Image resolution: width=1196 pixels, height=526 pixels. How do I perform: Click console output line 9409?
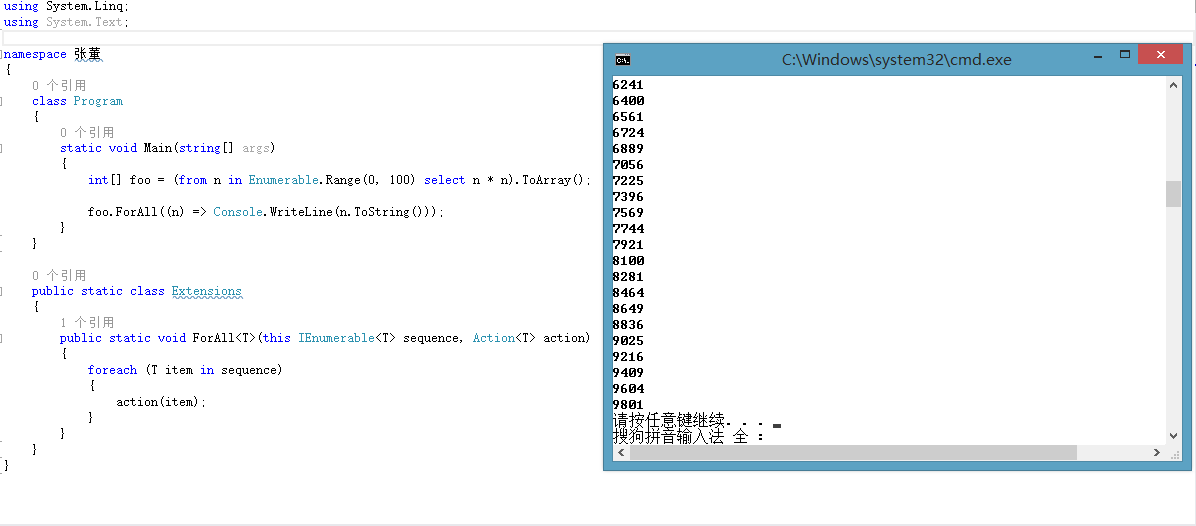click(x=629, y=373)
